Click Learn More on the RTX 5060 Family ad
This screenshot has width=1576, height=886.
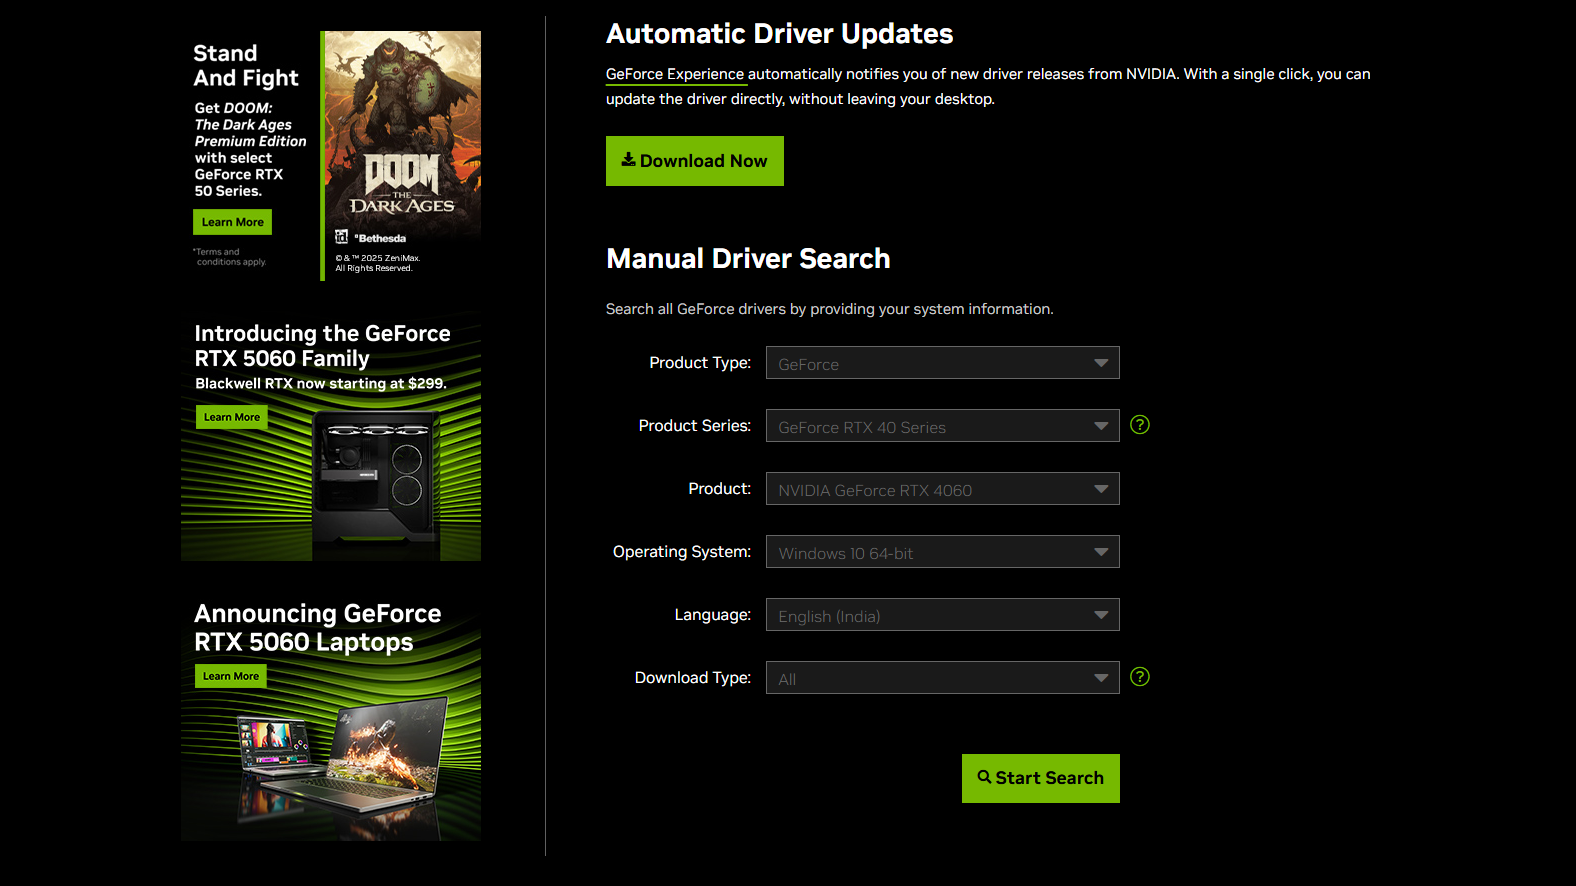click(x=231, y=417)
